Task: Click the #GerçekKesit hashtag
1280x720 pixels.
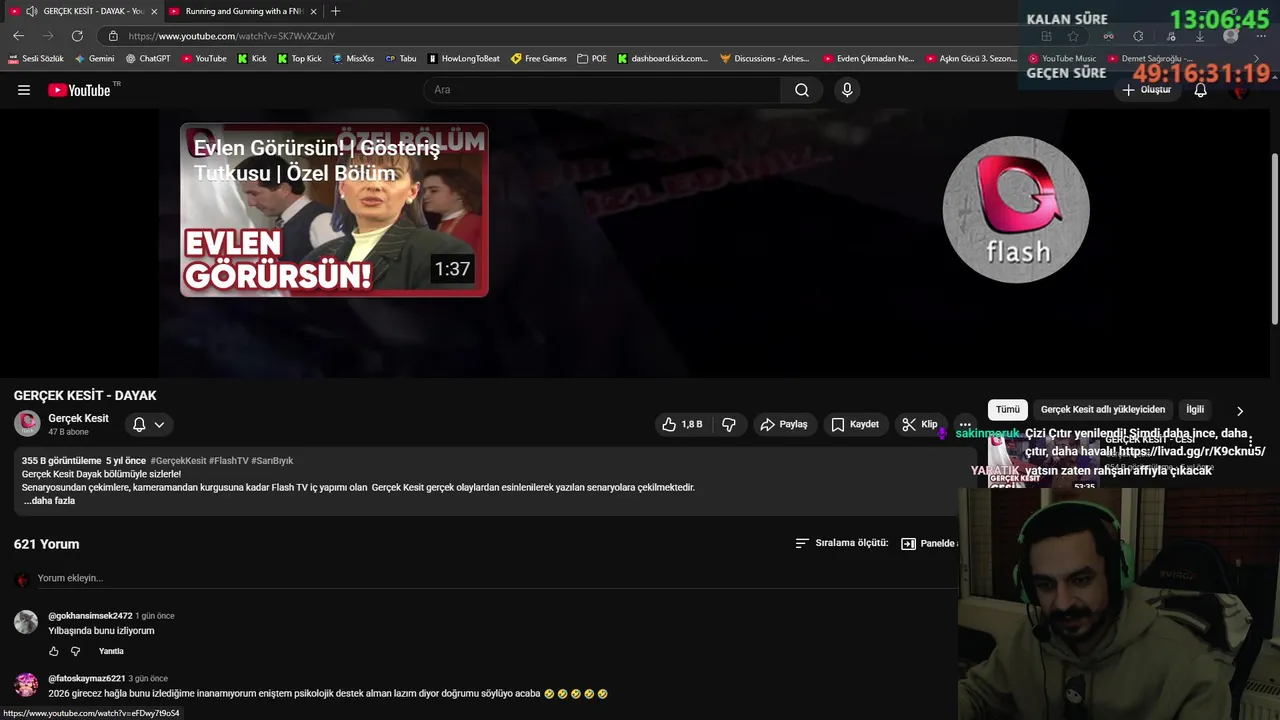Action: pos(178,461)
